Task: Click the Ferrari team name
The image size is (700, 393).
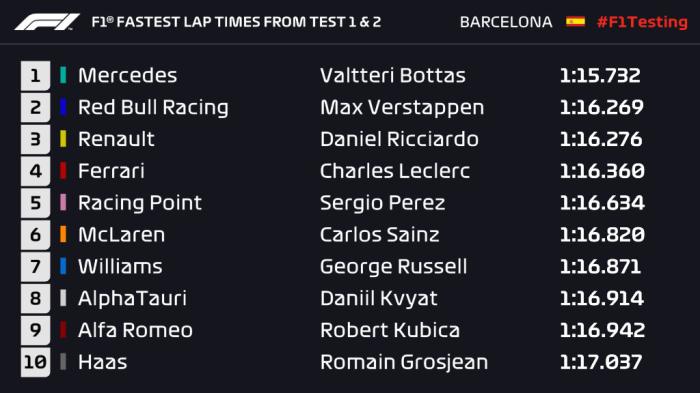Action: pos(111,171)
